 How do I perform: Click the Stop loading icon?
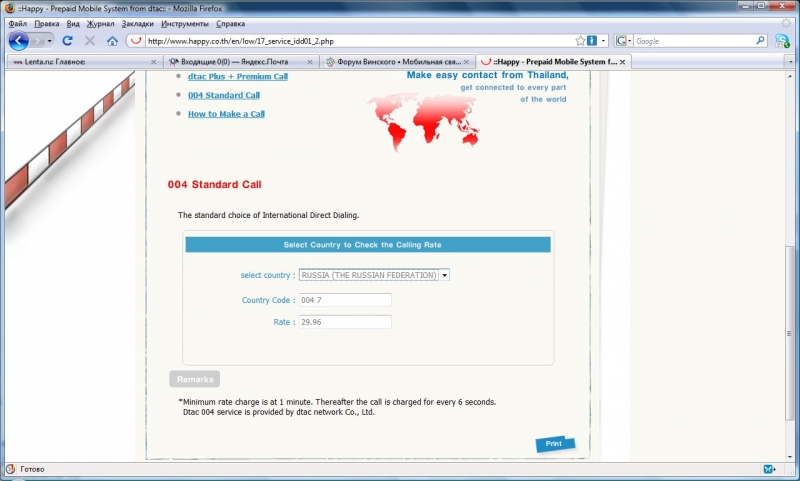[x=90, y=41]
